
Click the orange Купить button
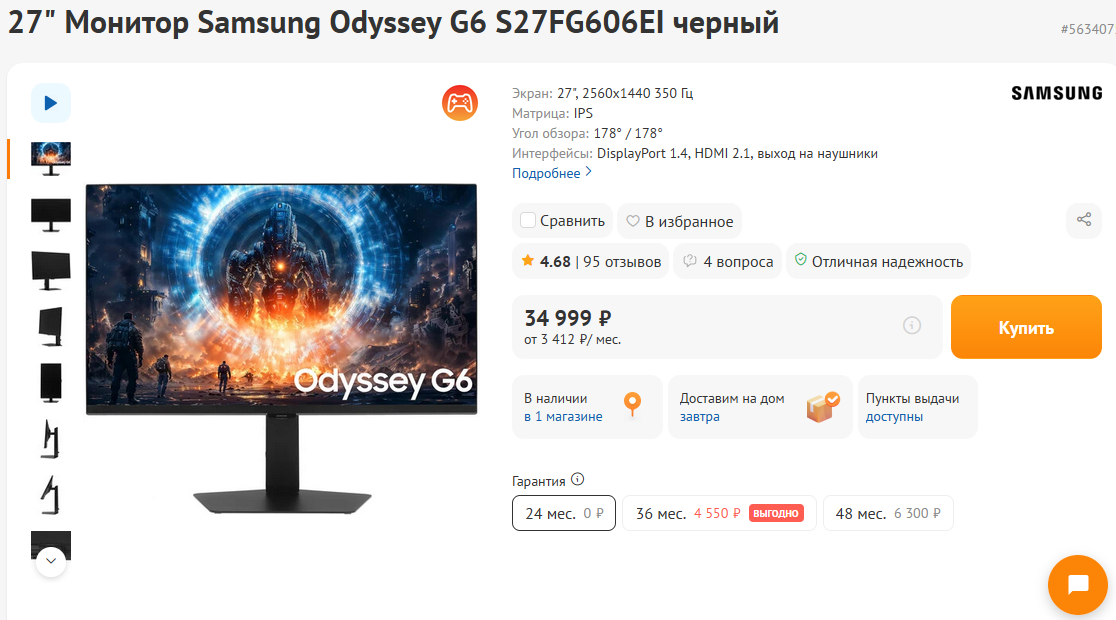point(1026,327)
